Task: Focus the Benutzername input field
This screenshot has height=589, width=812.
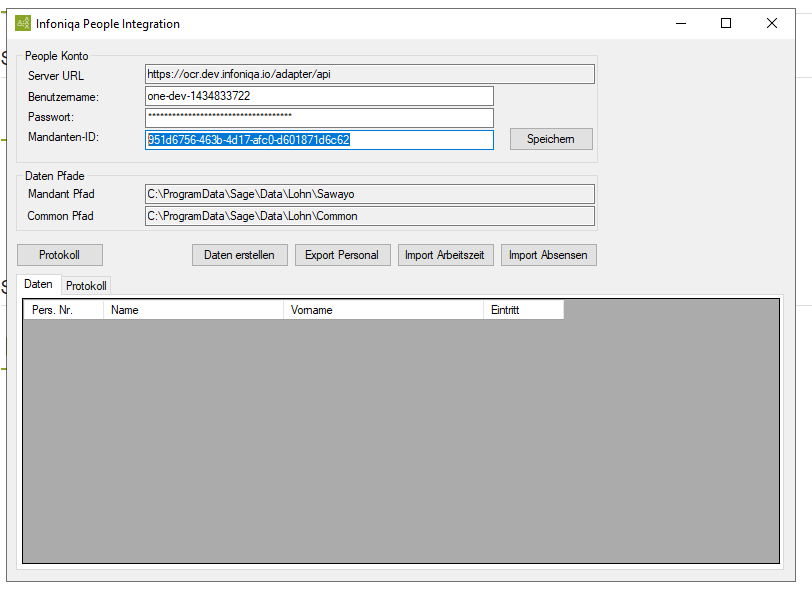Action: (x=319, y=96)
